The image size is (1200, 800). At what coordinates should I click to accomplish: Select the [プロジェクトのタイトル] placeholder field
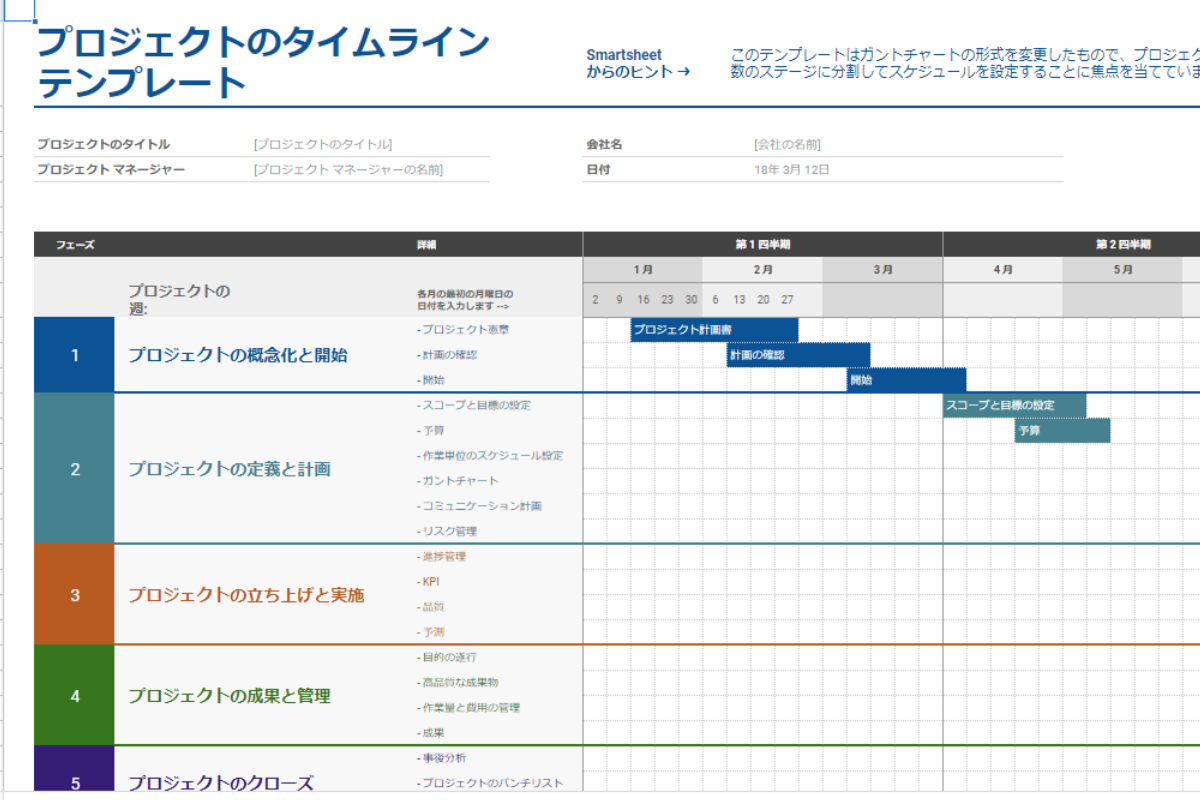pyautogui.click(x=323, y=144)
